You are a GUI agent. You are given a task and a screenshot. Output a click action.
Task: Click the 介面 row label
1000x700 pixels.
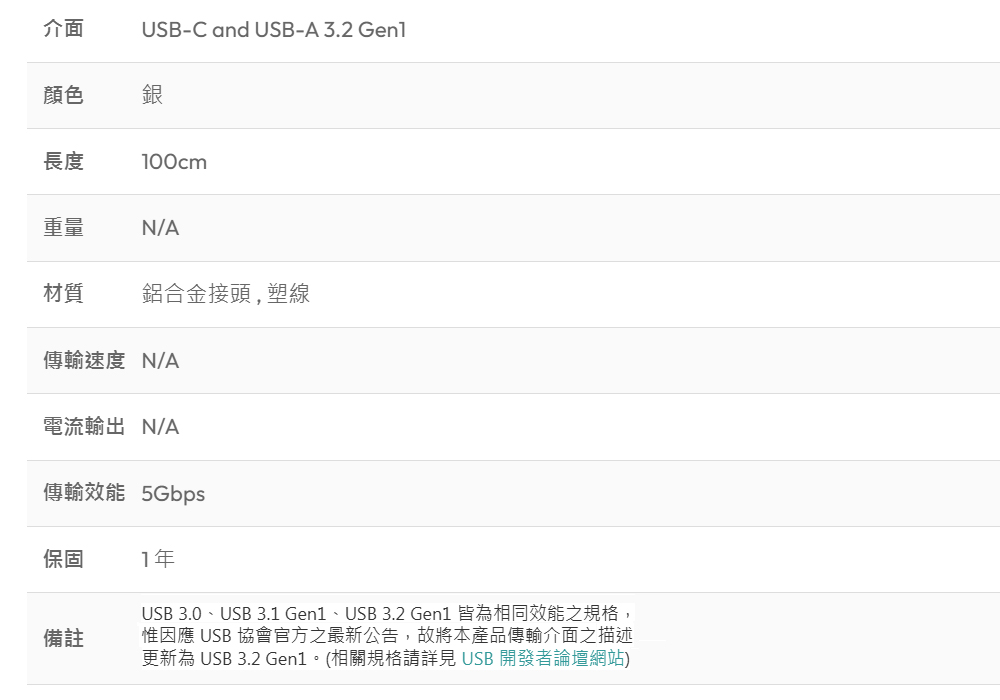pyautogui.click(x=63, y=29)
